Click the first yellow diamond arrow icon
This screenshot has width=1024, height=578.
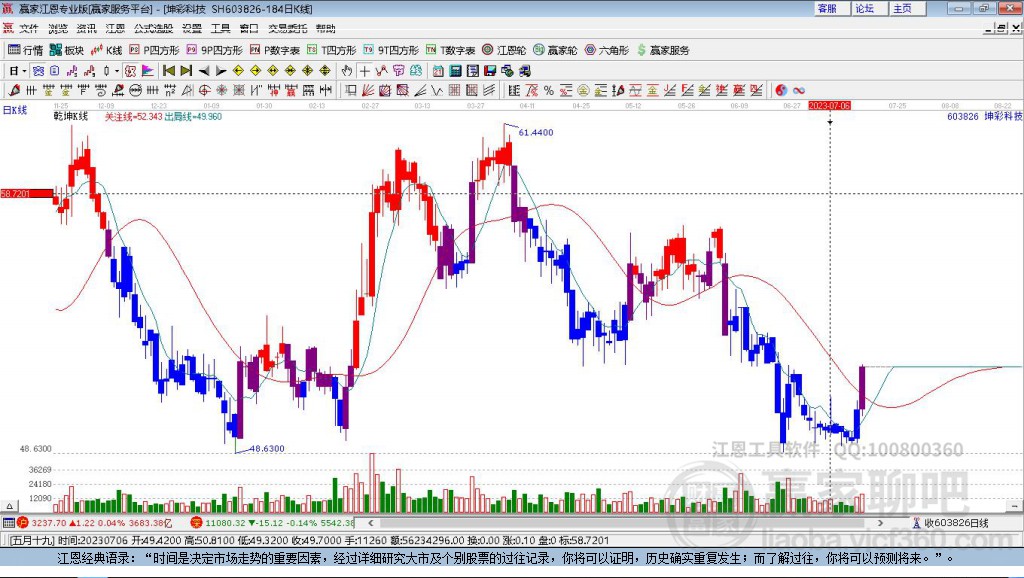(238, 71)
